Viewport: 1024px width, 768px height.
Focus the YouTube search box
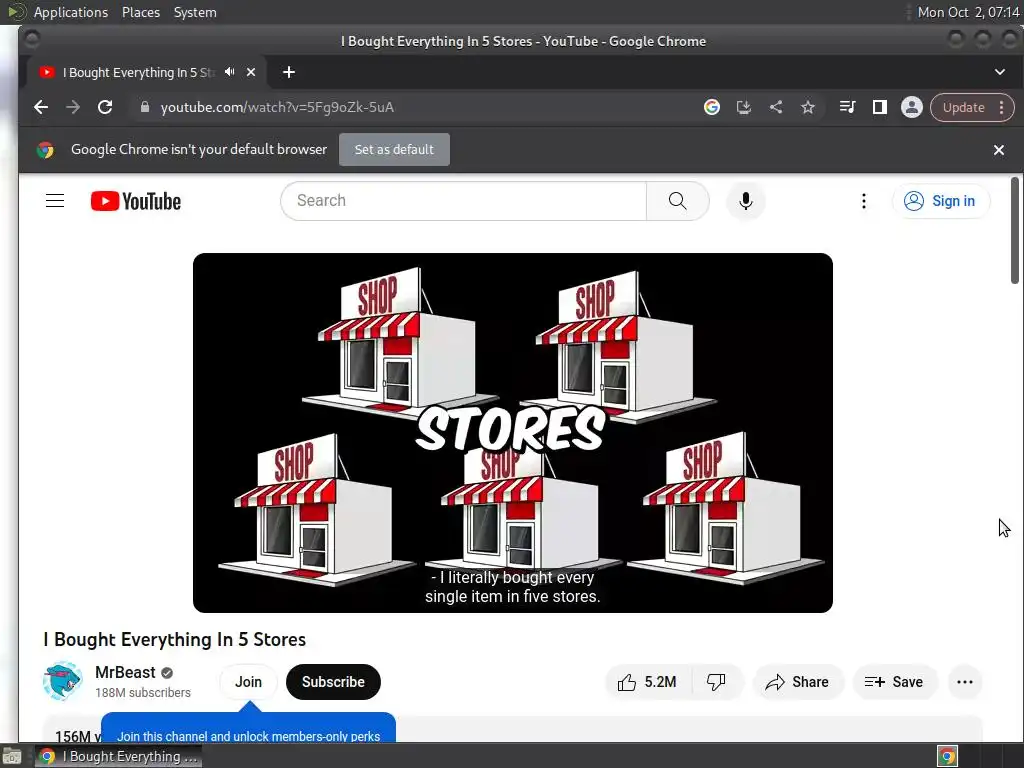463,200
